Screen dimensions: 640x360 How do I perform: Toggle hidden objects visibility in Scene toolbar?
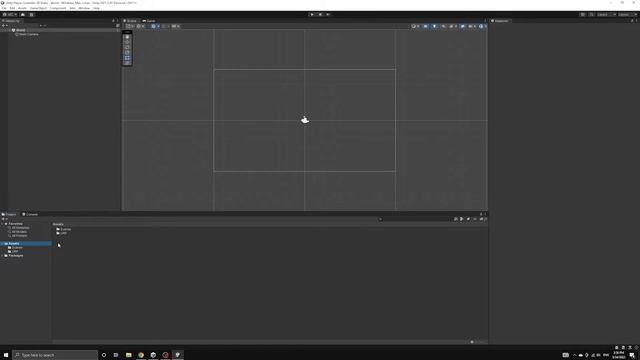[462, 26]
